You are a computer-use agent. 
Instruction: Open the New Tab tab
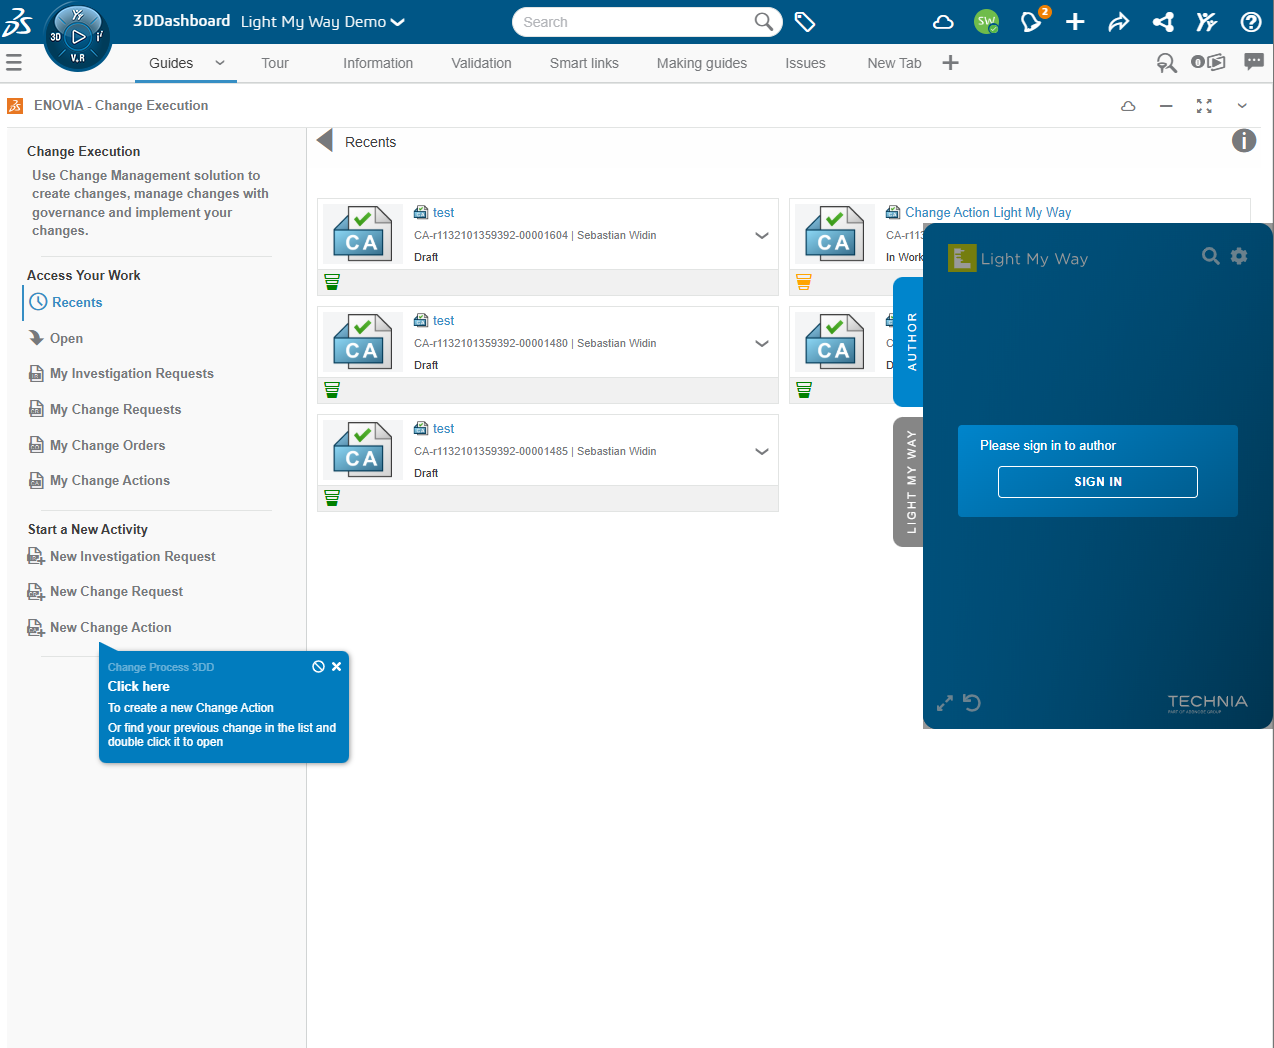pyautogui.click(x=894, y=63)
